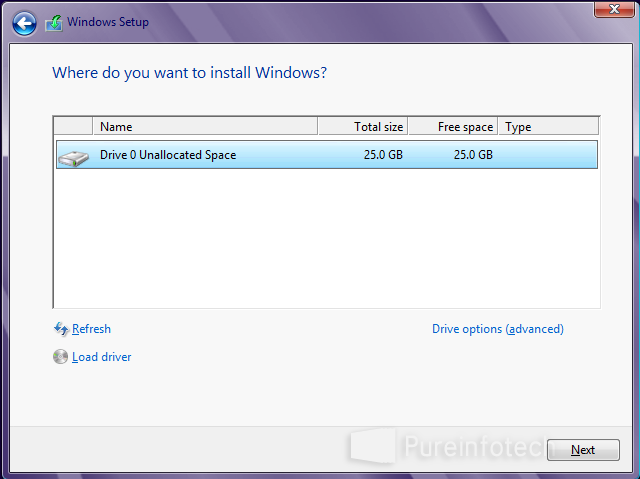The height and width of the screenshot is (479, 640).
Task: Close the Windows Setup window
Action: tap(614, 9)
